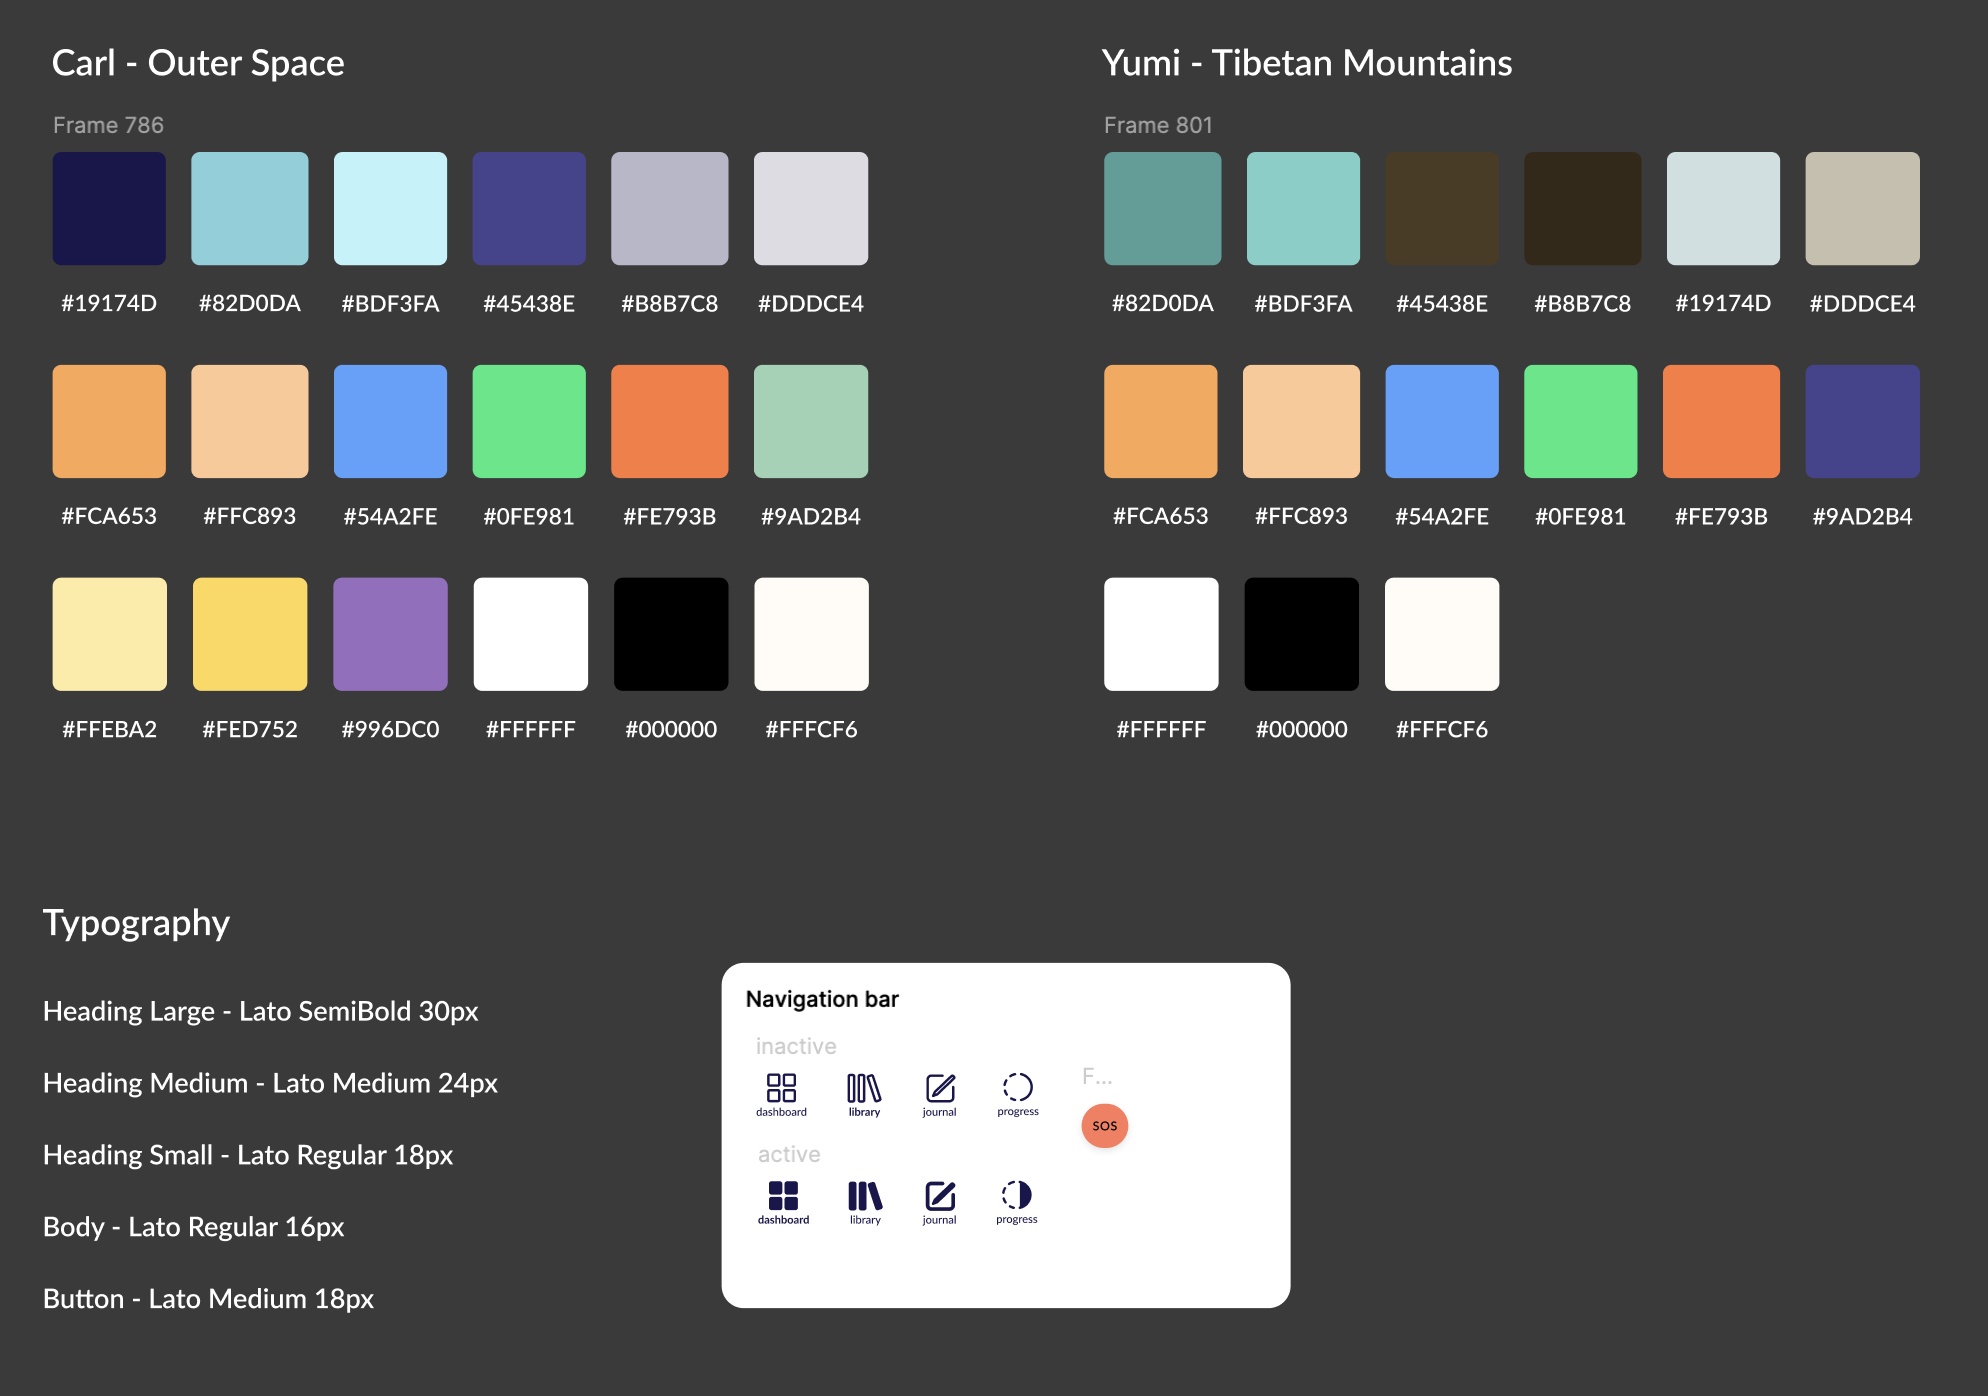The height and width of the screenshot is (1396, 1988).
Task: Select the yellow #FED752 swatch
Action: (249, 633)
